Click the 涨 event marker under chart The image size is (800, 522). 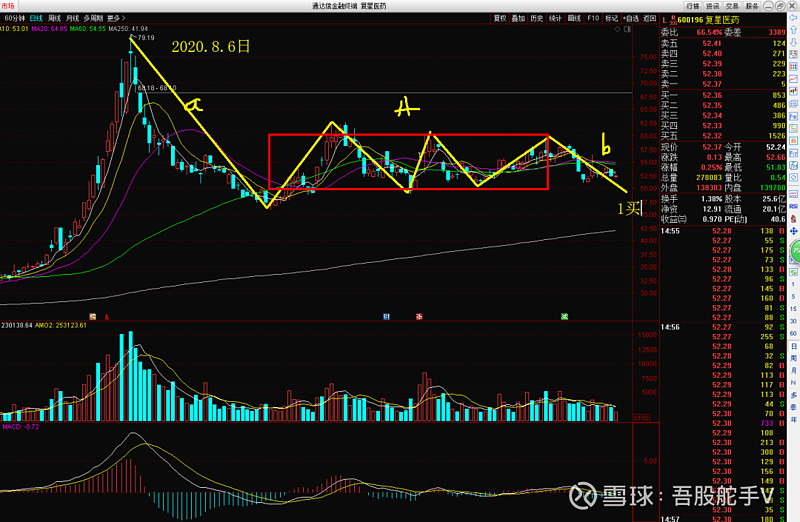(x=419, y=317)
